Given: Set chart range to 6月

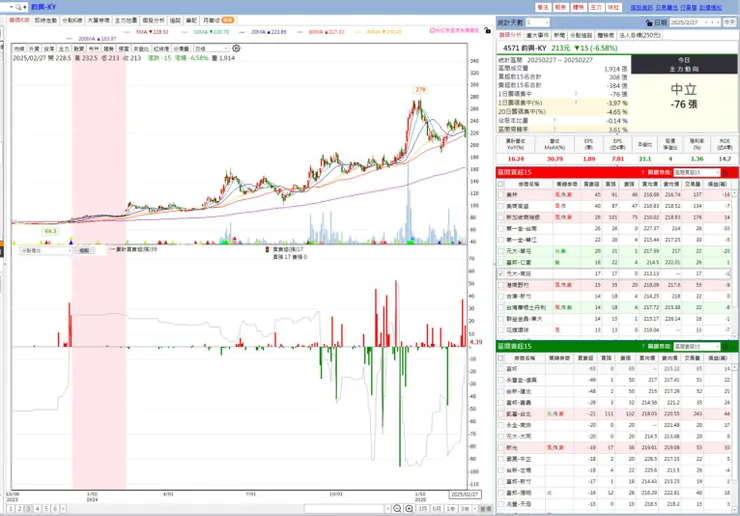Looking at the screenshot, I should click(437, 509).
